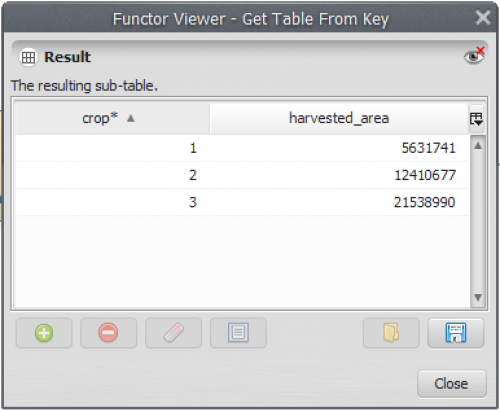Click the folder open table icon
The image size is (500, 412).
tap(391, 333)
